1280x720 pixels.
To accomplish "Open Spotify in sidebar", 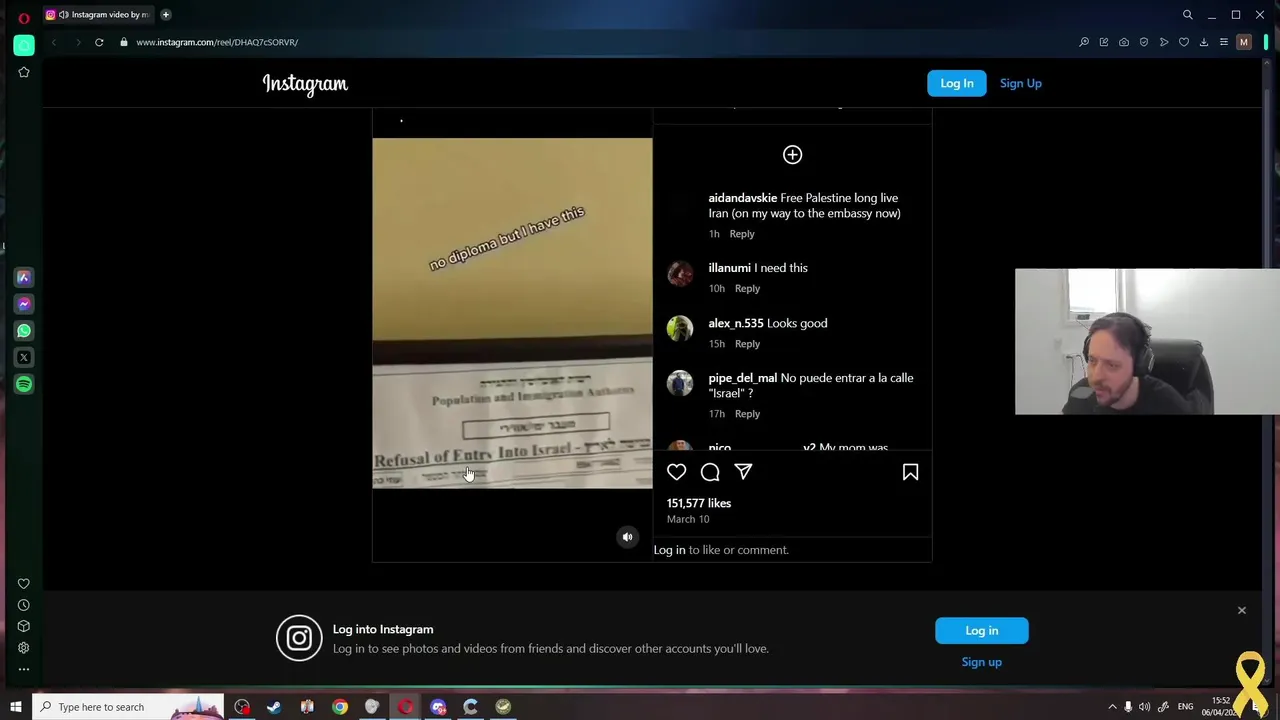I will 24,384.
